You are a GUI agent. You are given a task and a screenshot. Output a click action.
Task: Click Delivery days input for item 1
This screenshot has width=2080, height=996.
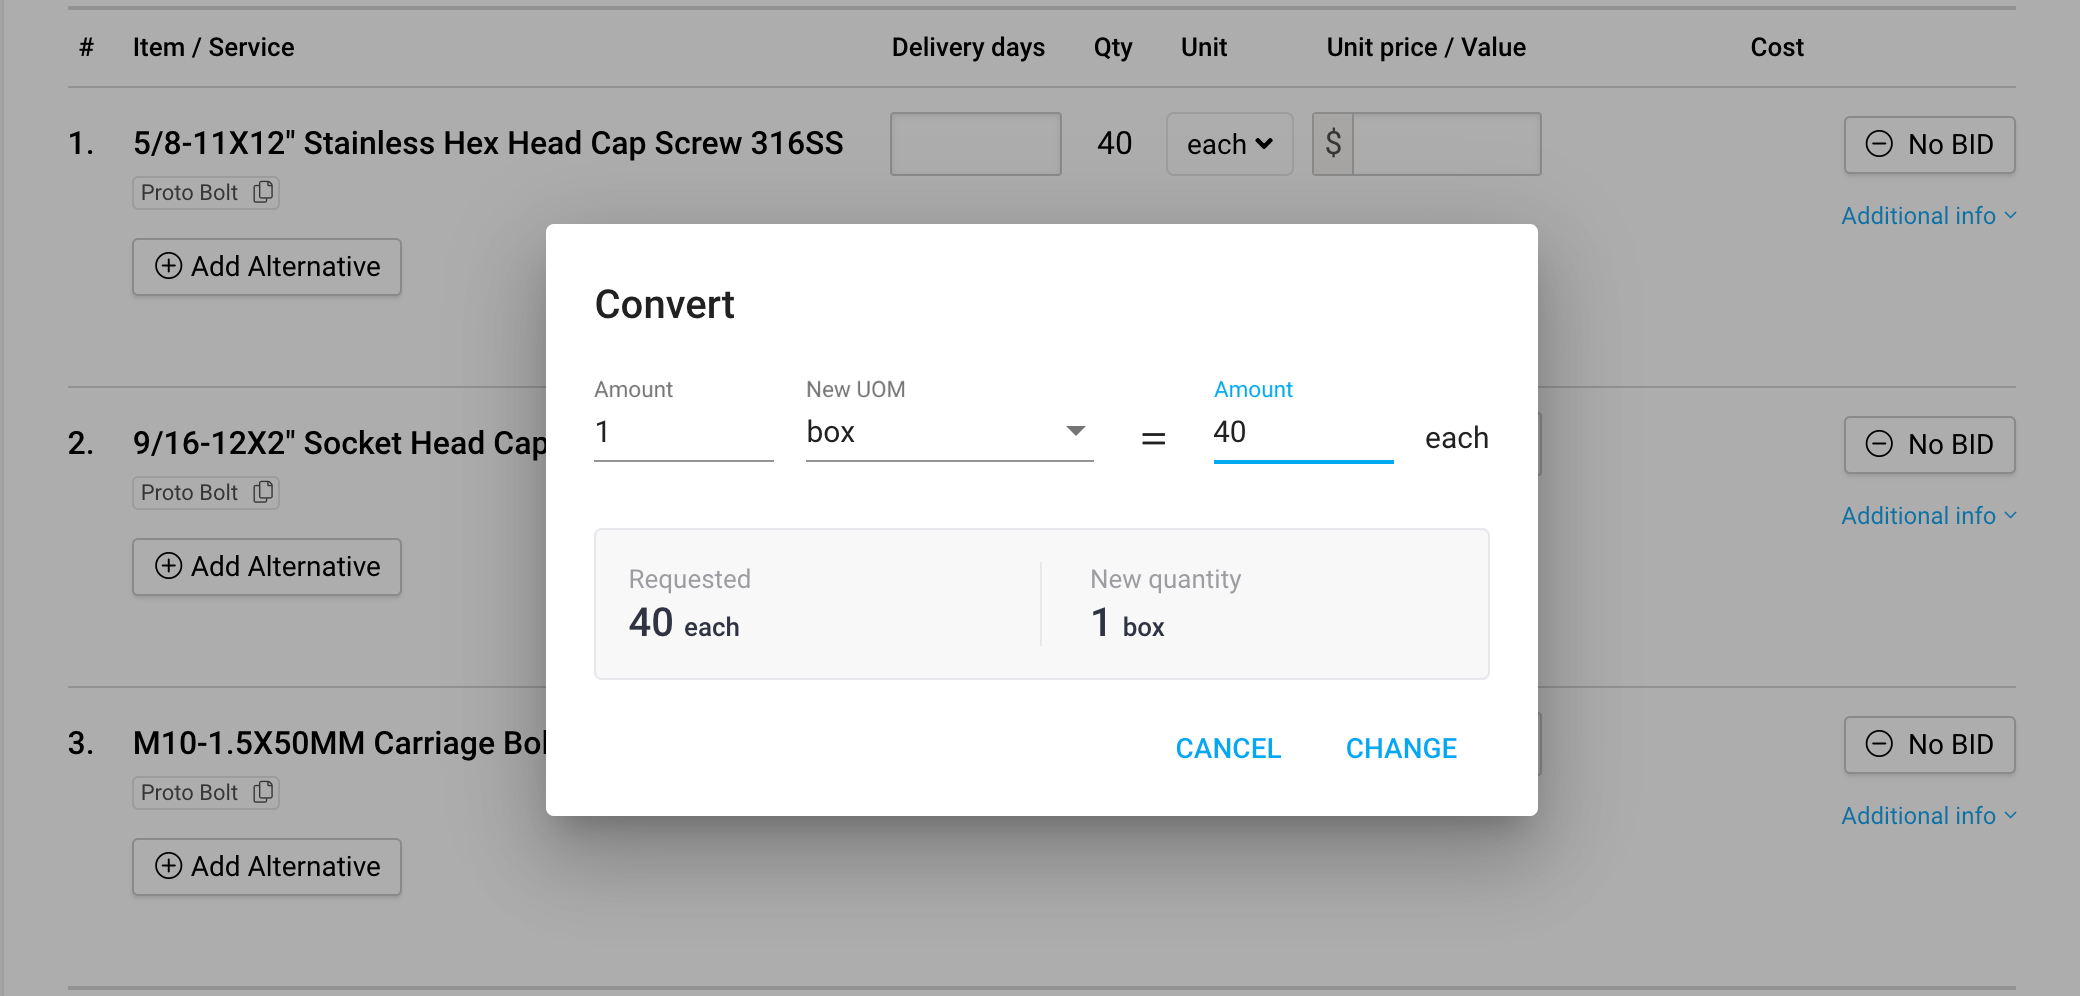tap(975, 145)
